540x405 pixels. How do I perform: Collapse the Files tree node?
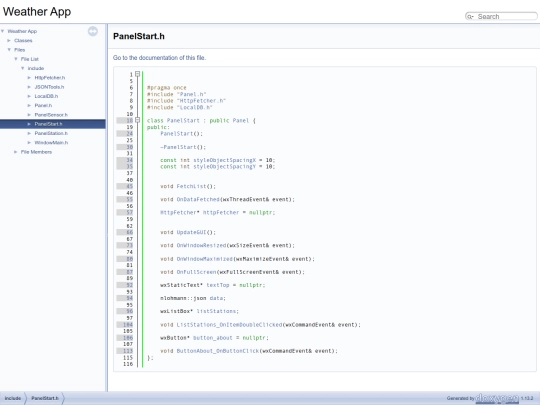pyautogui.click(x=9, y=50)
